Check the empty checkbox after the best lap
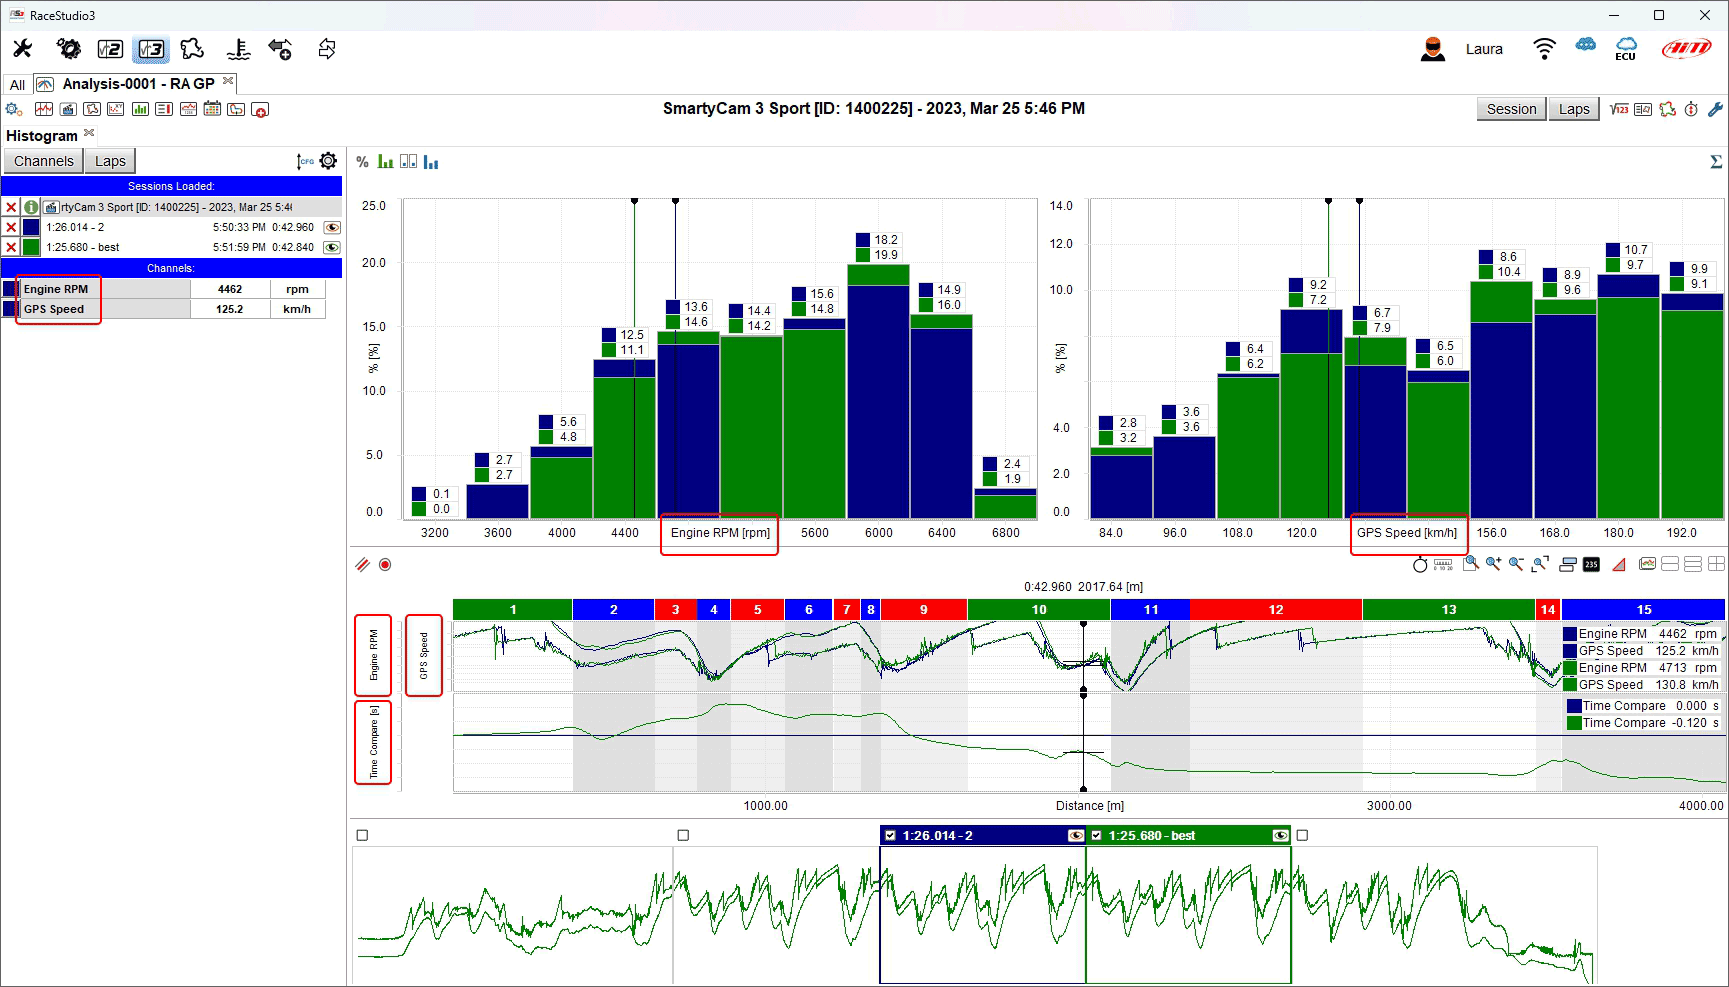 1302,835
